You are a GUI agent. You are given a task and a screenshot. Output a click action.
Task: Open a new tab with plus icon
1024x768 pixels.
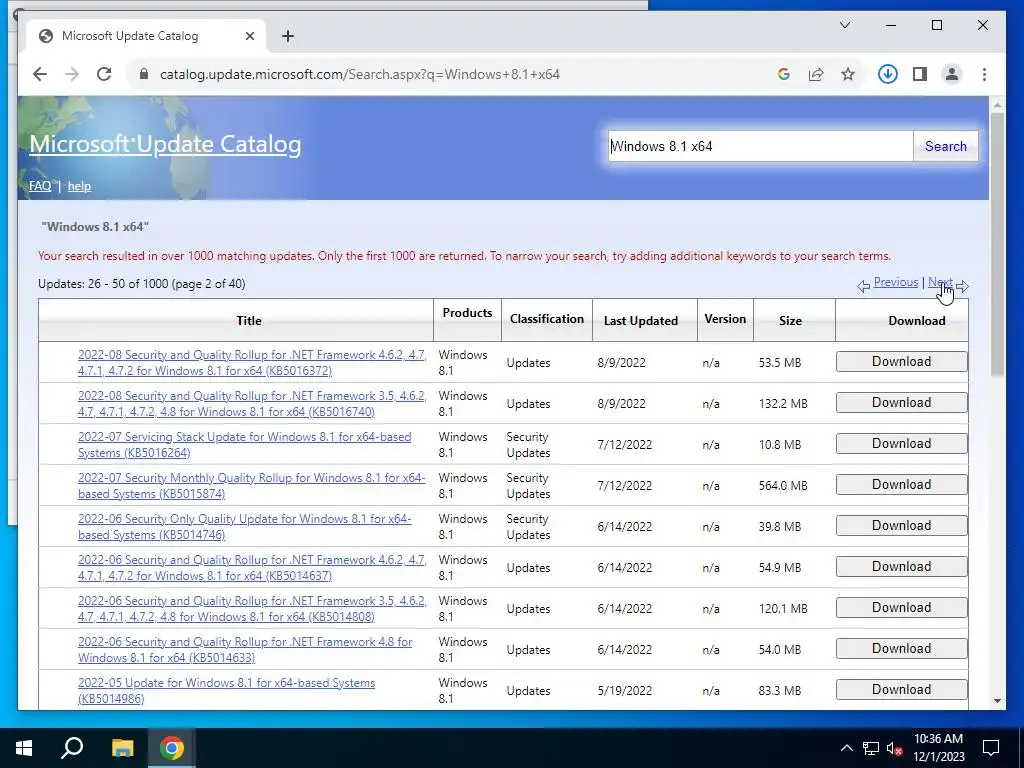point(288,36)
